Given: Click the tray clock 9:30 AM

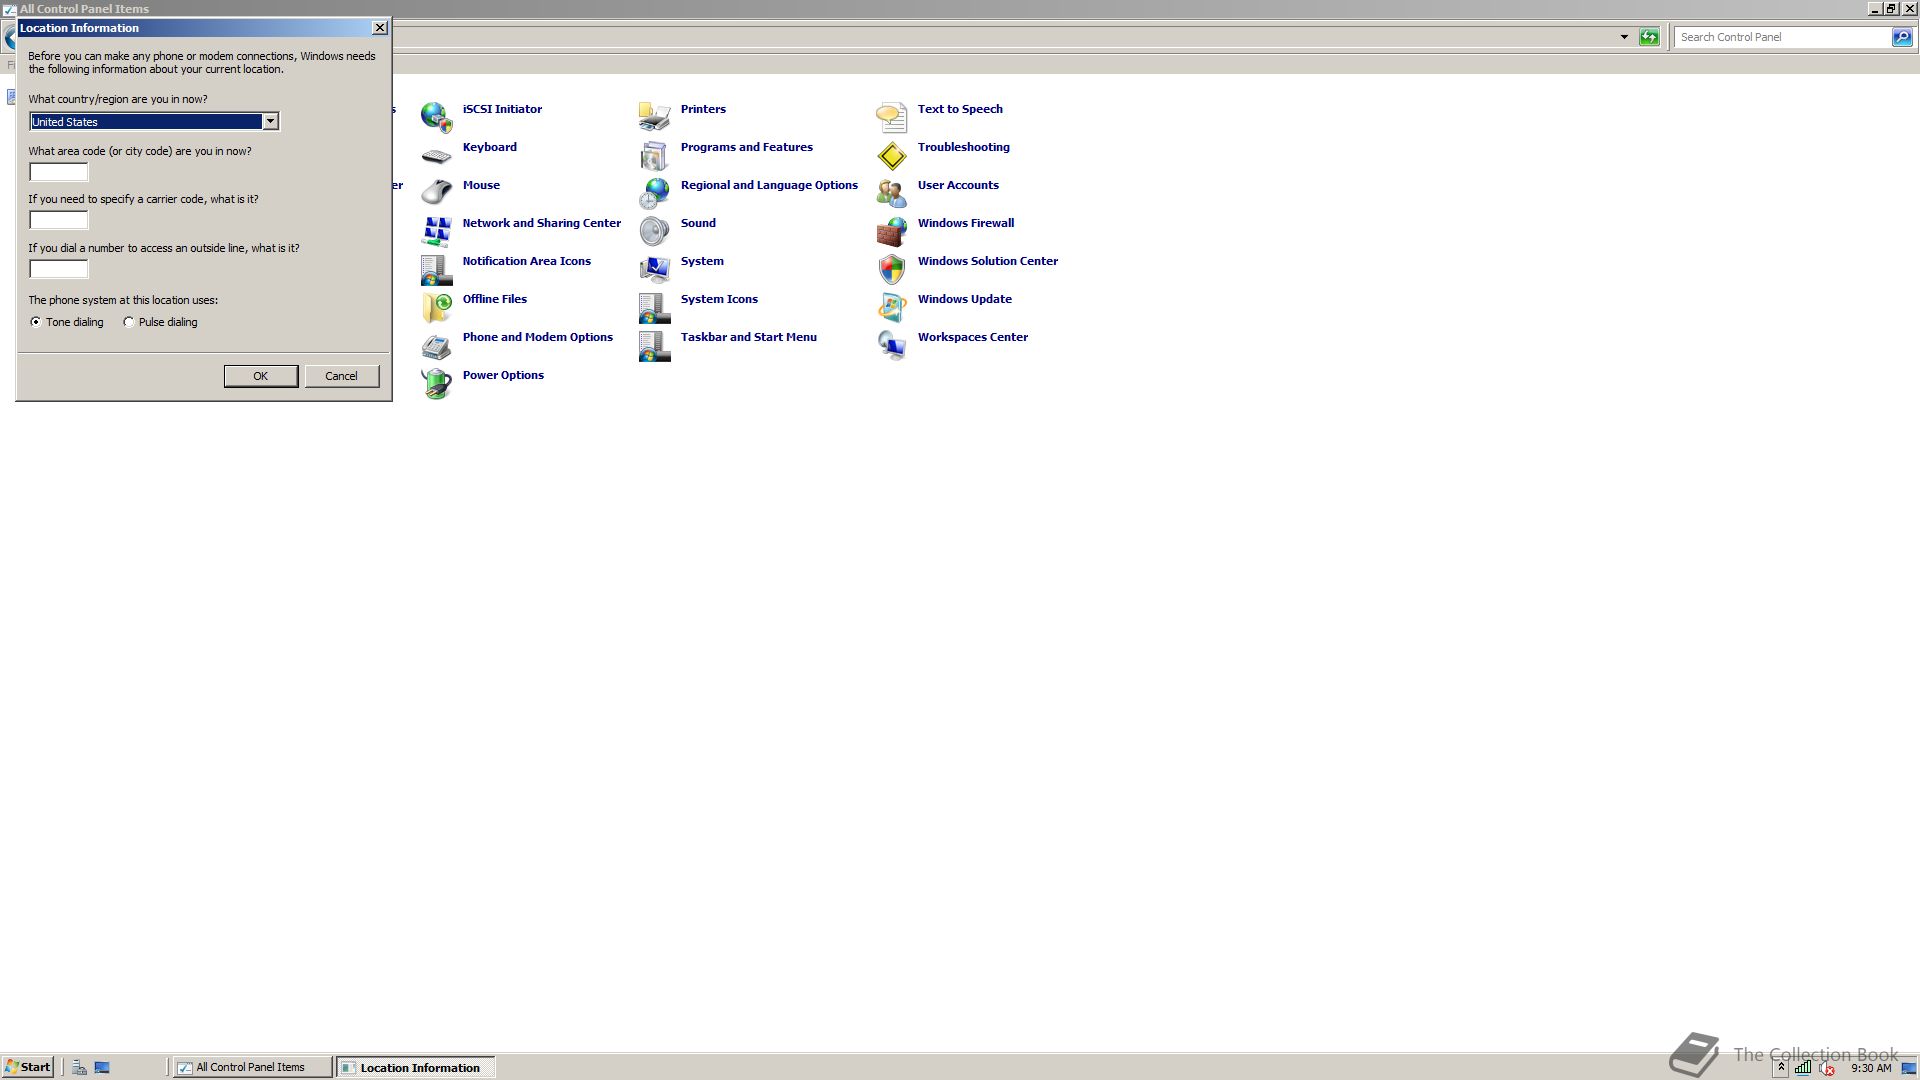Looking at the screenshot, I should coord(1871,1068).
